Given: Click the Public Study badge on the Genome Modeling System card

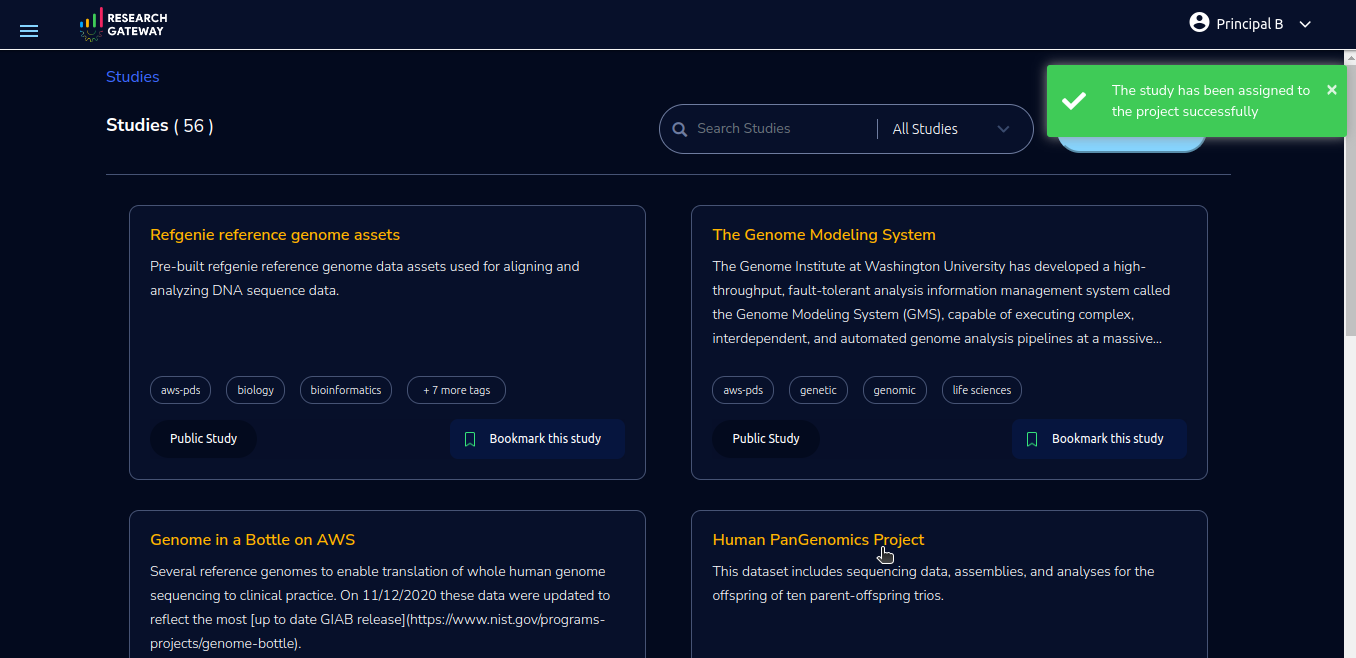Looking at the screenshot, I should (x=766, y=439).
